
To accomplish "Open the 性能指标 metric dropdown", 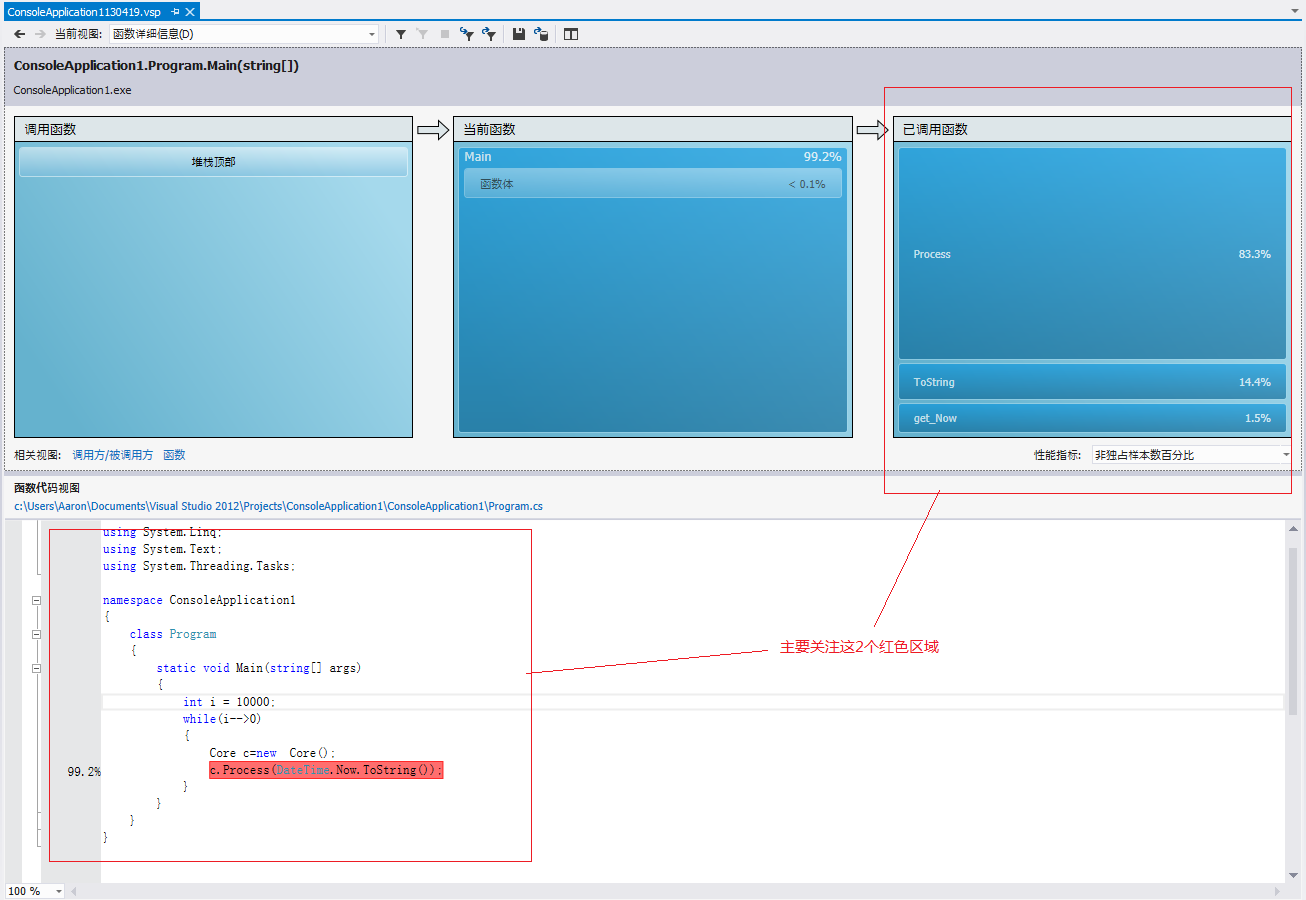I will coord(1285,455).
